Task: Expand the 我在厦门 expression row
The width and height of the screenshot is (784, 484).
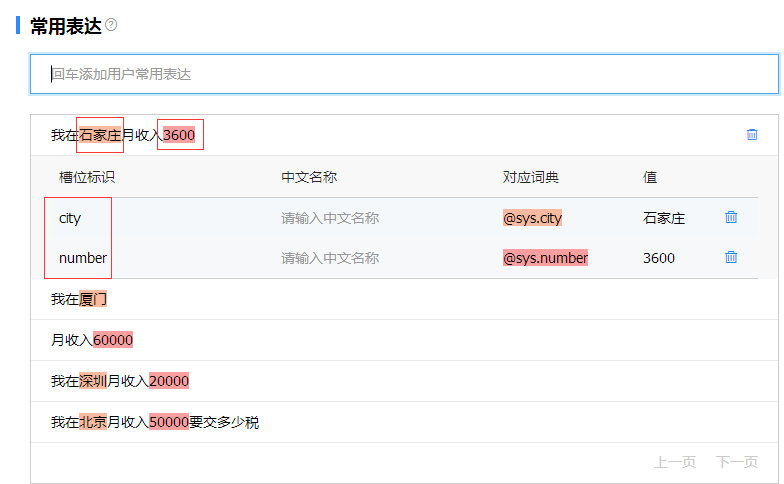Action: (404, 299)
